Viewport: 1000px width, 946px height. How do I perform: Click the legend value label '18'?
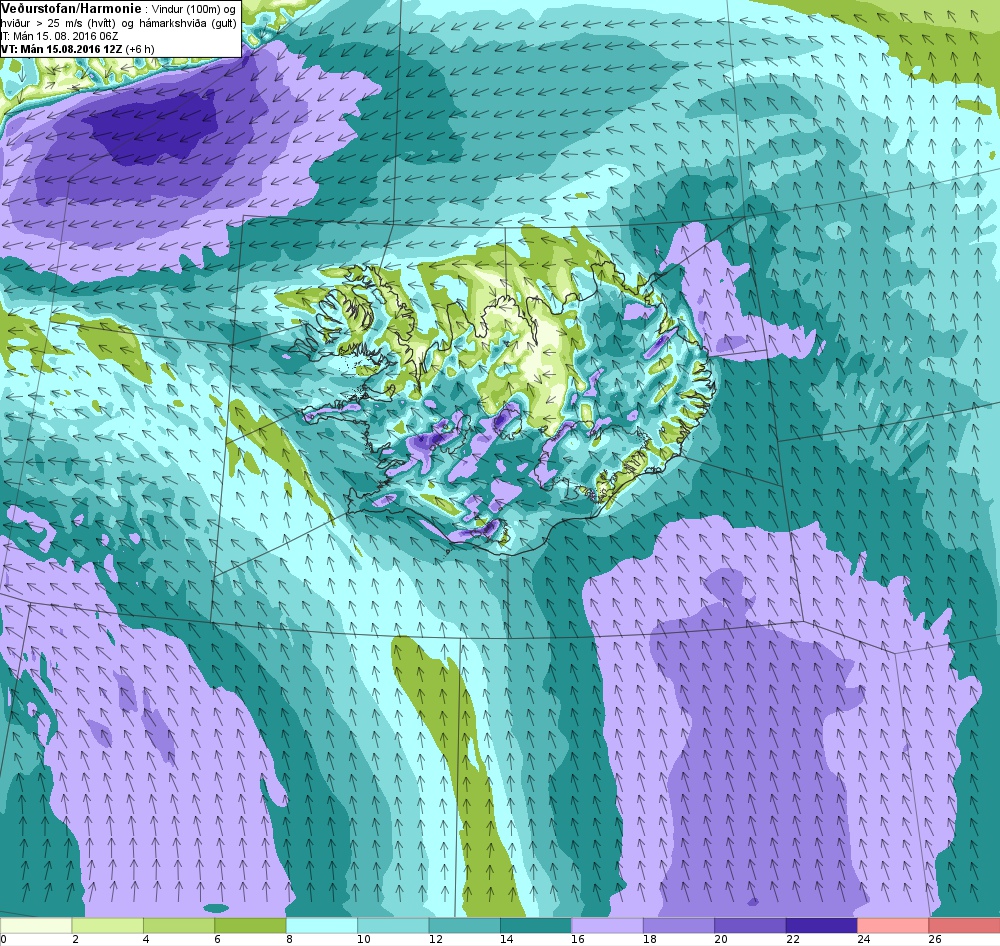(x=649, y=939)
